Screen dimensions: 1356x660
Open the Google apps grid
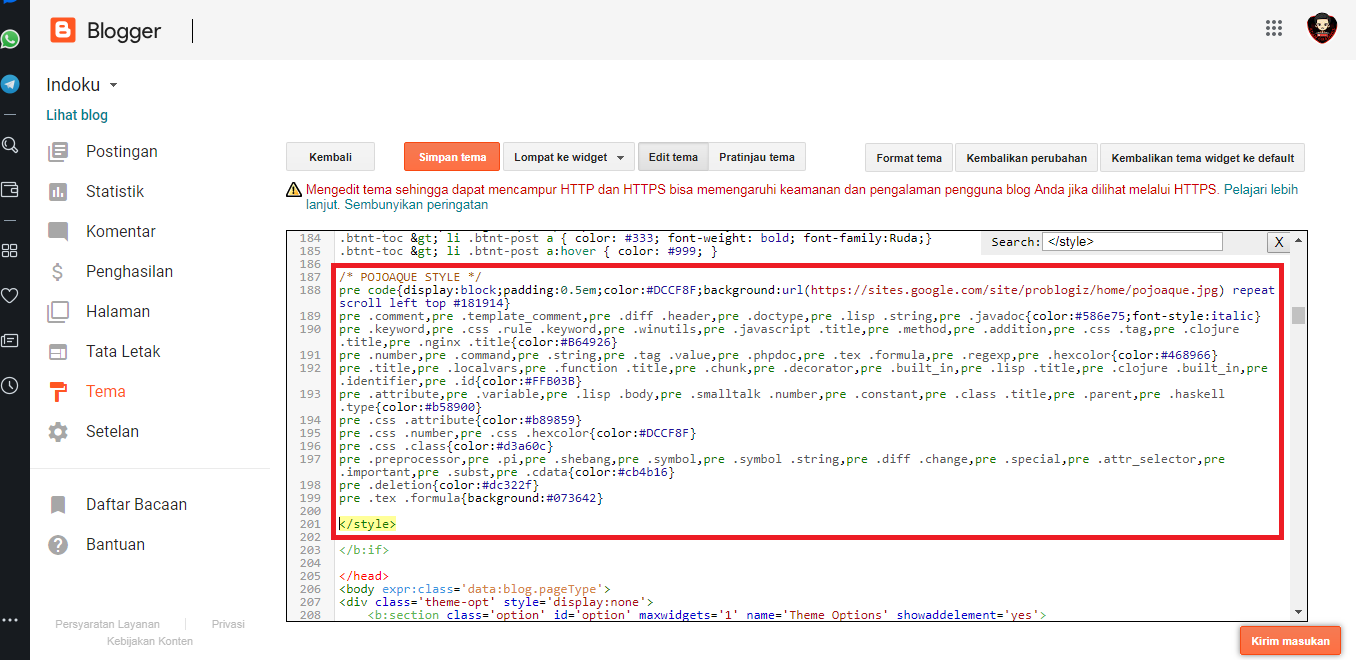1274,28
